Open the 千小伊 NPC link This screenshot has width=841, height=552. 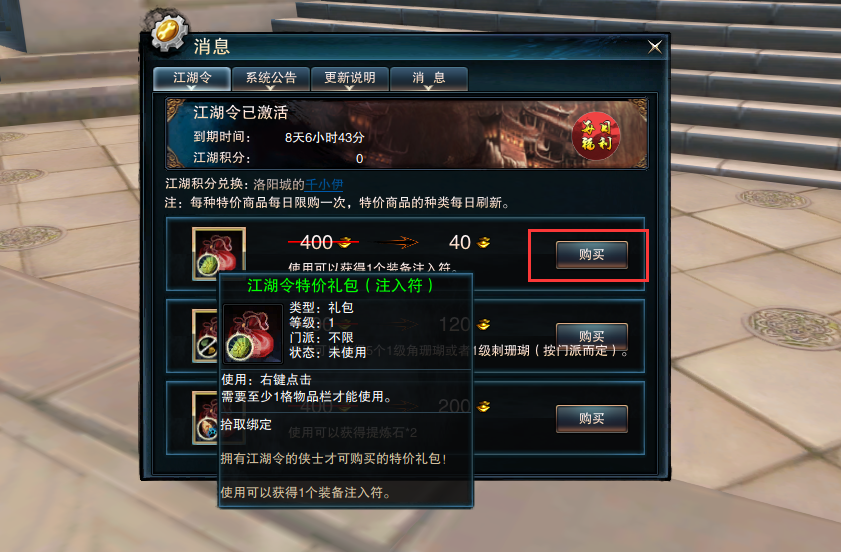(324, 185)
